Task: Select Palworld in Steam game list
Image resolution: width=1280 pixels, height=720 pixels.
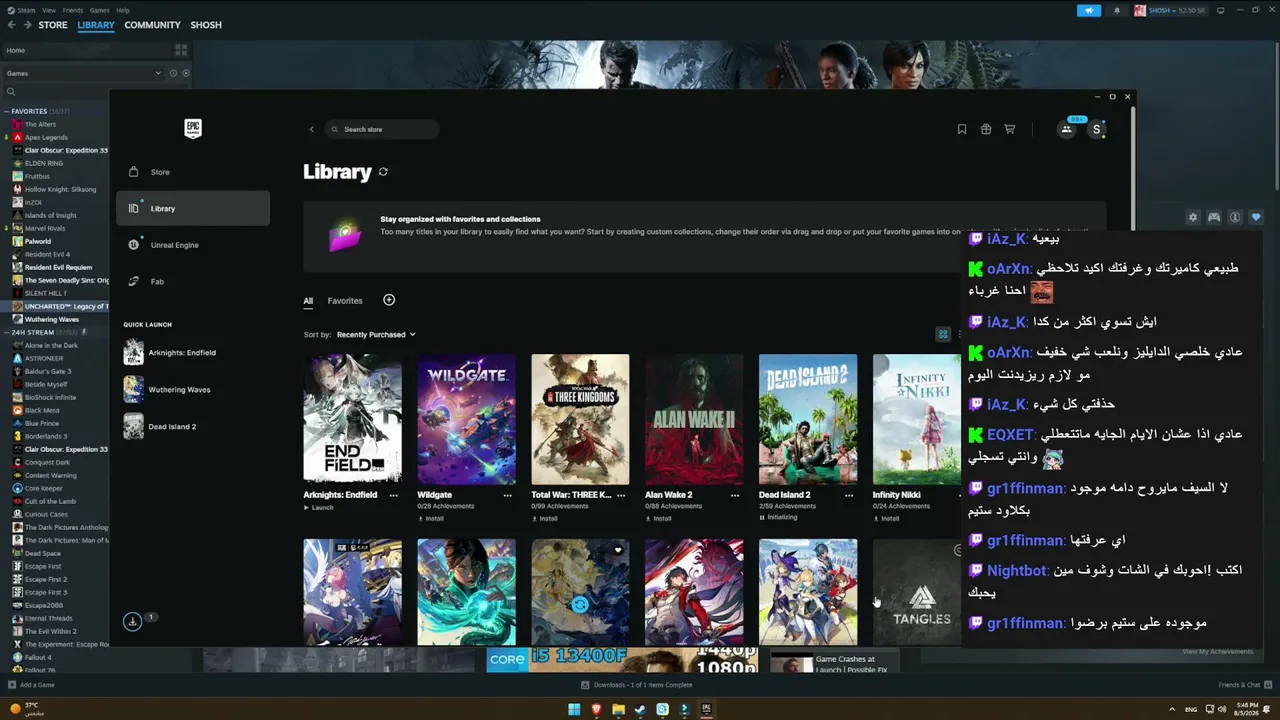Action: tap(38, 241)
